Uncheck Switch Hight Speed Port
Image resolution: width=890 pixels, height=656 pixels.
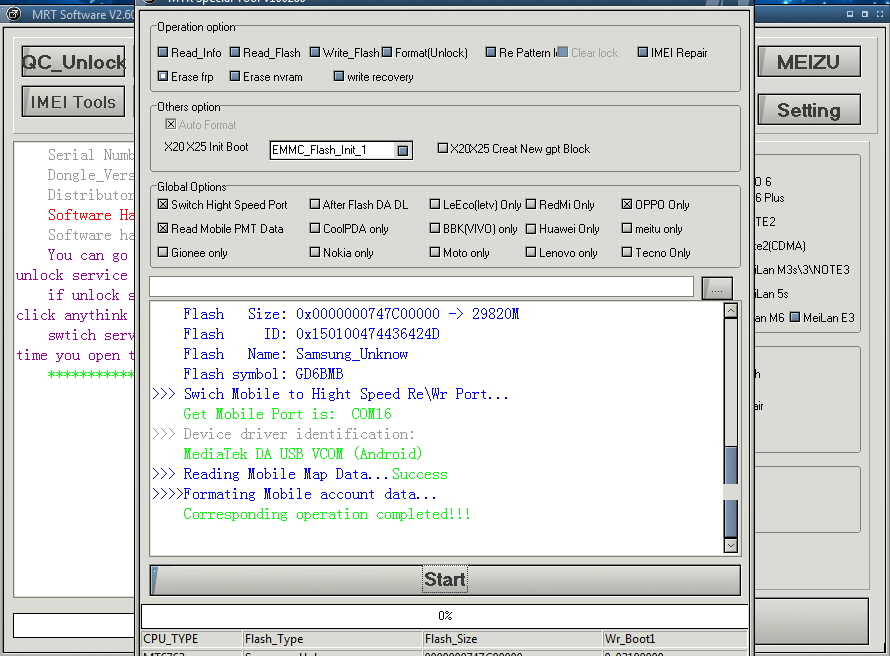pyautogui.click(x=163, y=204)
